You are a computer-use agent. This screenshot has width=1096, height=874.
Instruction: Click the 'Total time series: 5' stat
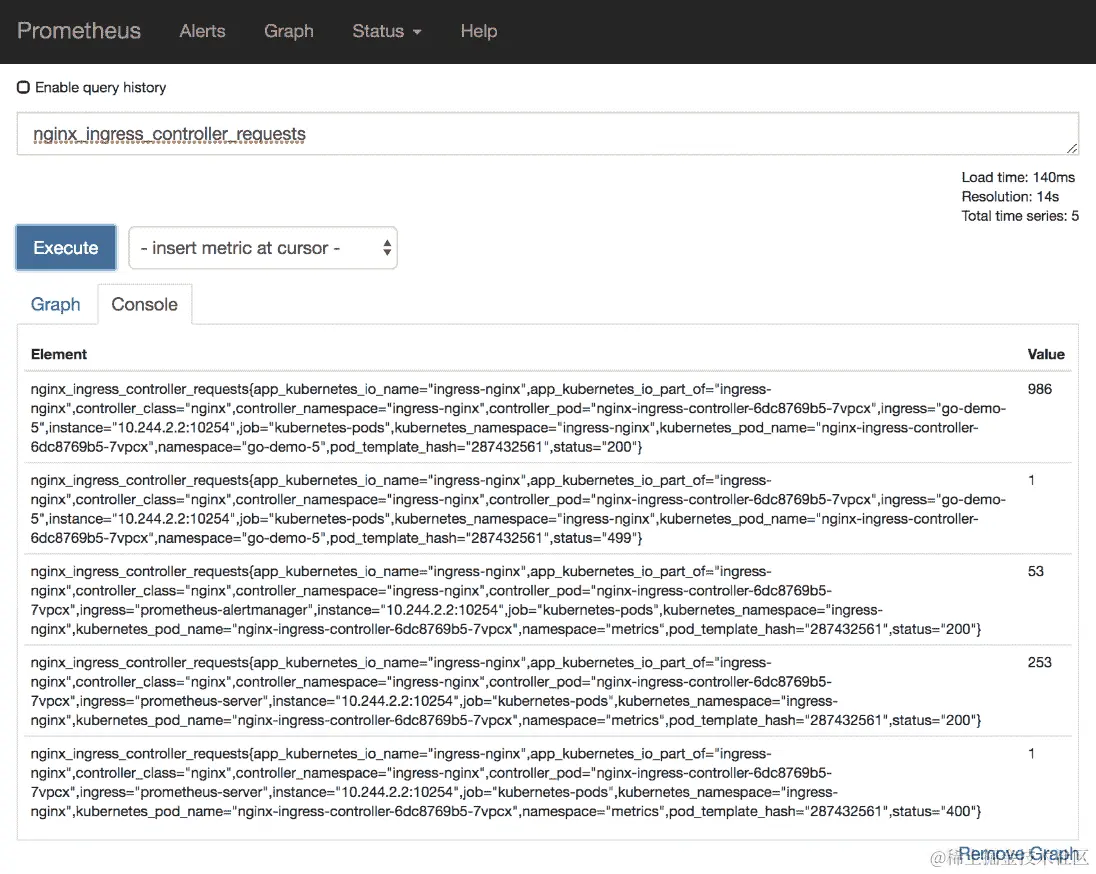tap(1020, 216)
